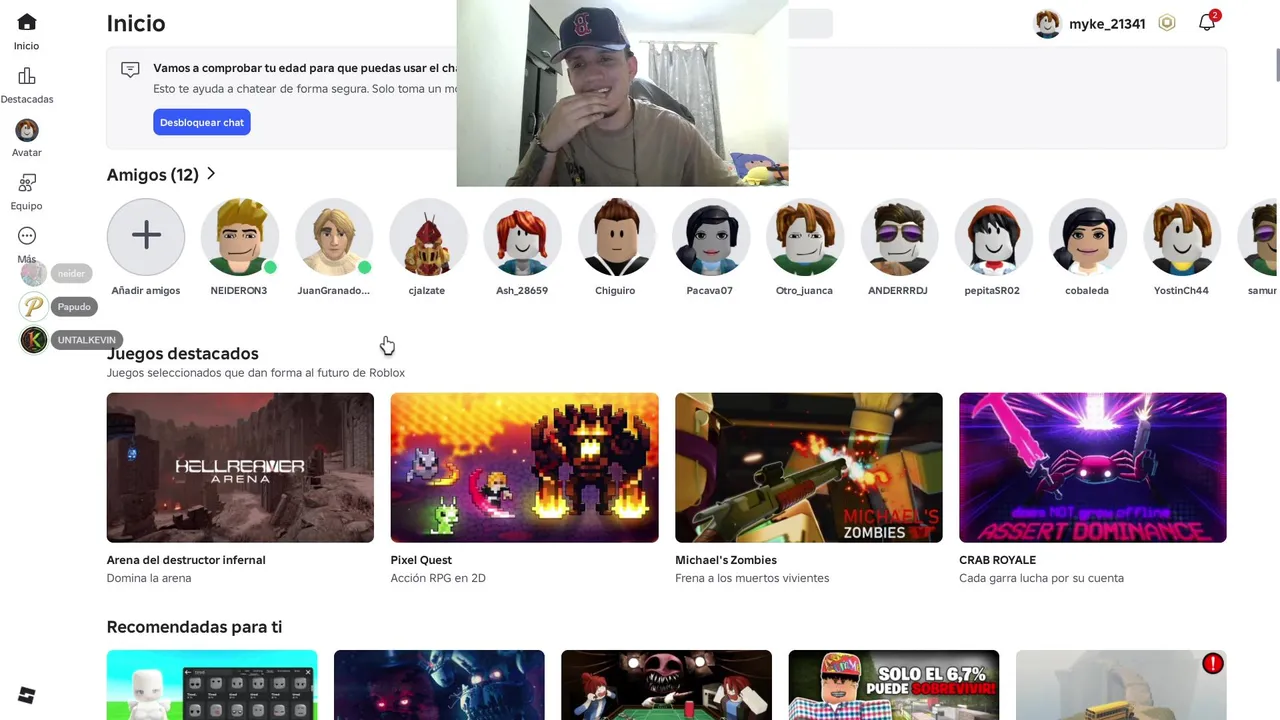The image size is (1280, 720).
Task: Open Michael's Zombies title link
Action: click(726, 560)
